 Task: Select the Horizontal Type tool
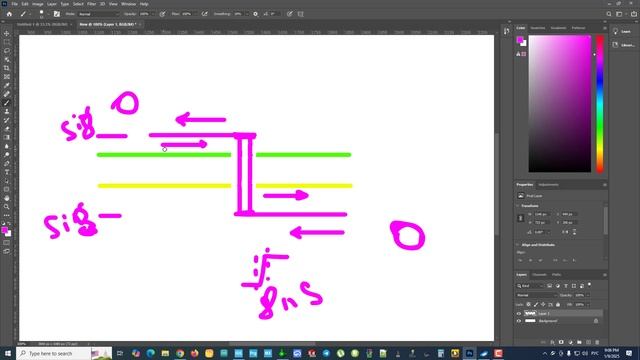(7, 172)
